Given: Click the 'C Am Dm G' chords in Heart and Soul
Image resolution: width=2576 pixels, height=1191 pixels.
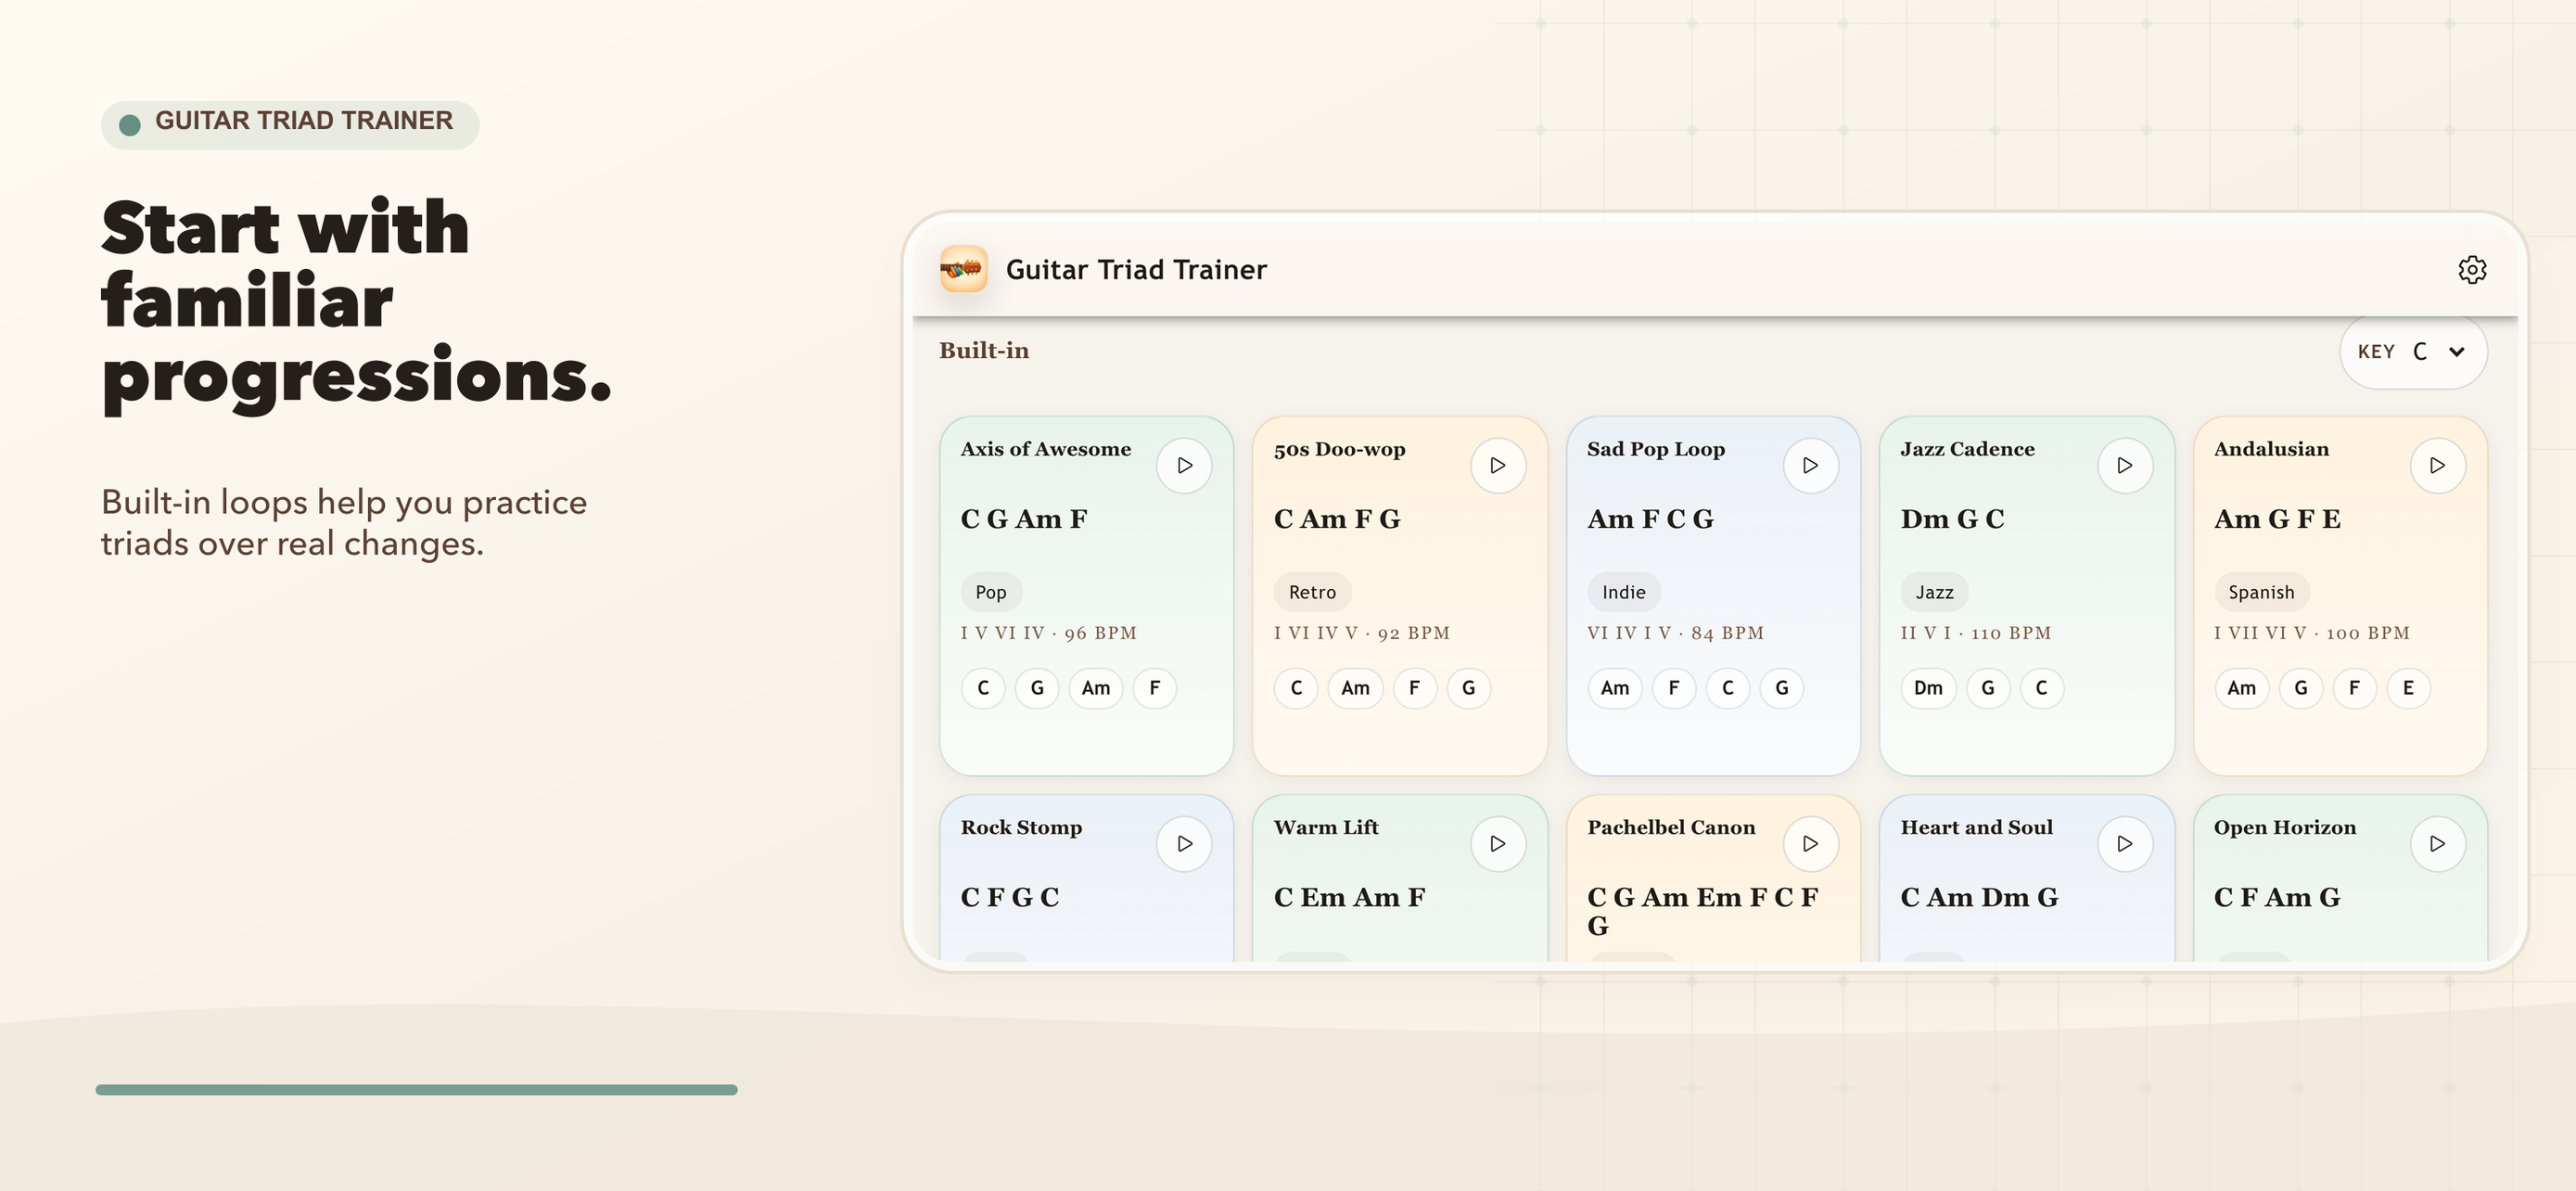Looking at the screenshot, I should point(1979,897).
